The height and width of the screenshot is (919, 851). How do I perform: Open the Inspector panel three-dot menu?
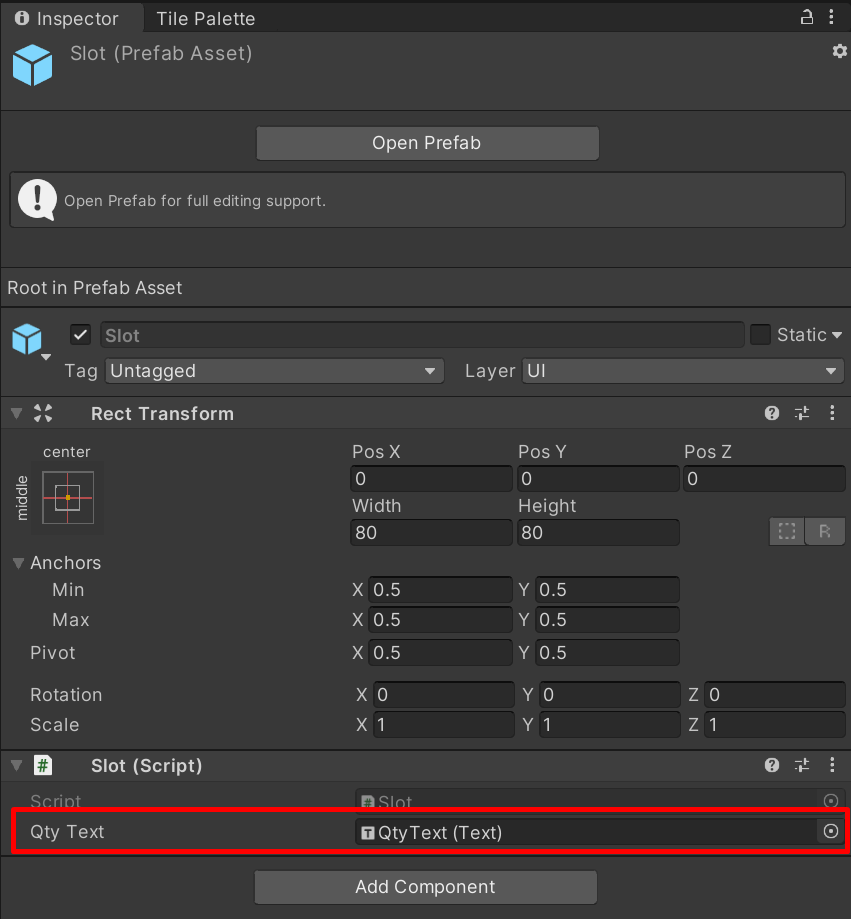tap(831, 18)
